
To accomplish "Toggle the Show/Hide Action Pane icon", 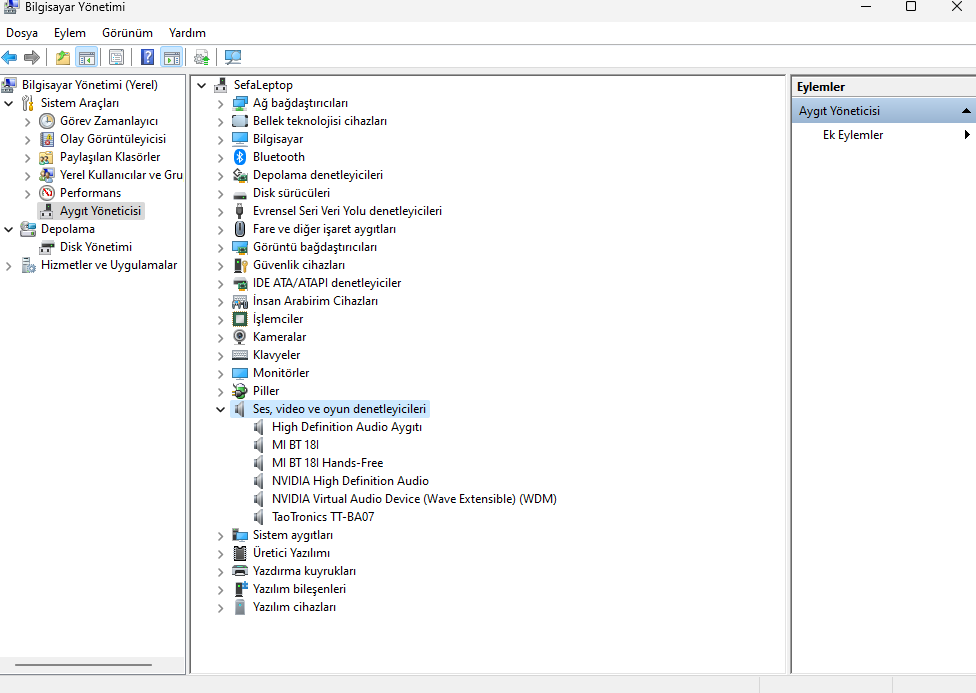I will click(x=172, y=58).
